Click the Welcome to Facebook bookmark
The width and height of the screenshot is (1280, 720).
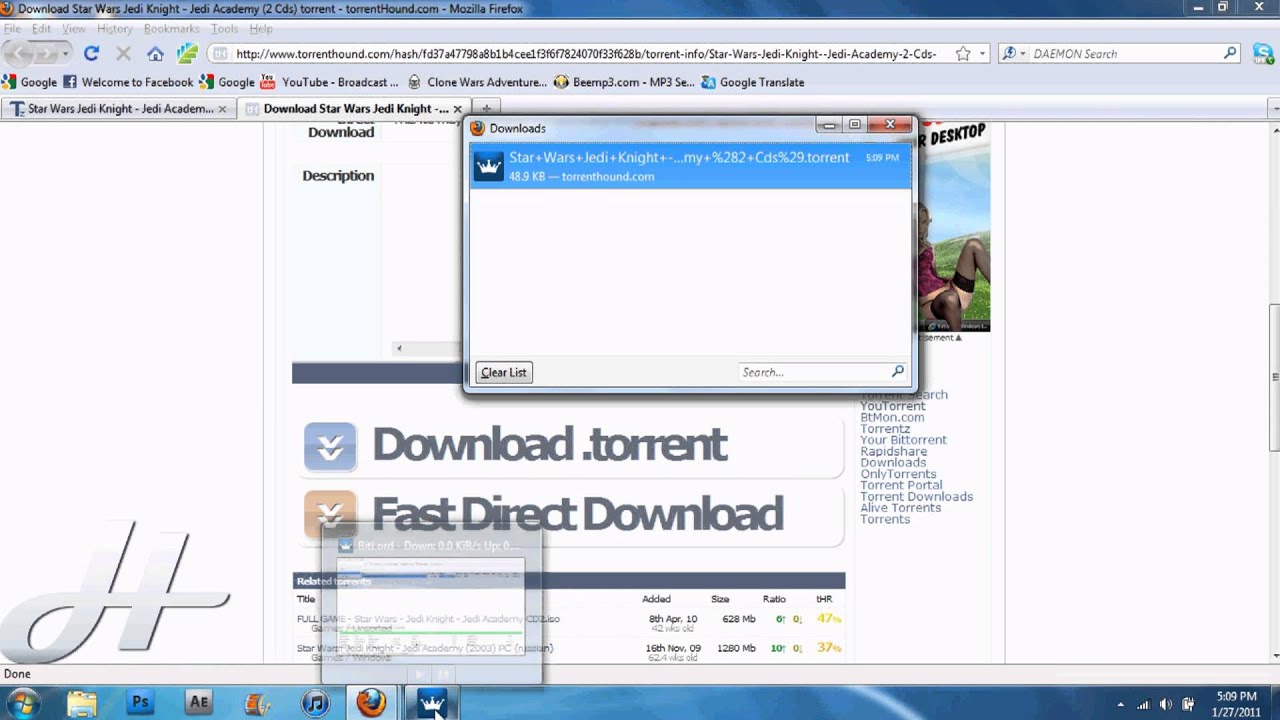[x=128, y=82]
